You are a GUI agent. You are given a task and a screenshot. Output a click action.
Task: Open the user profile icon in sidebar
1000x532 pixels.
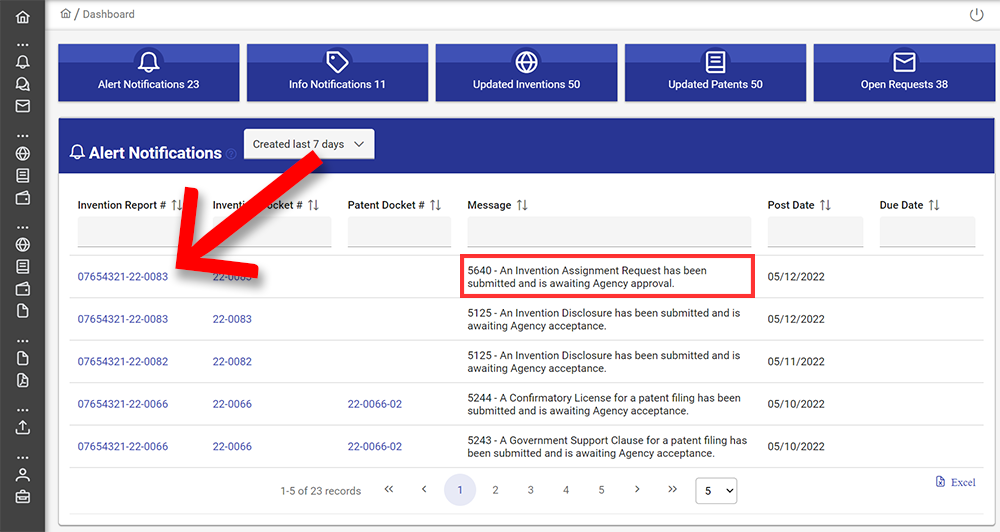coord(22,475)
